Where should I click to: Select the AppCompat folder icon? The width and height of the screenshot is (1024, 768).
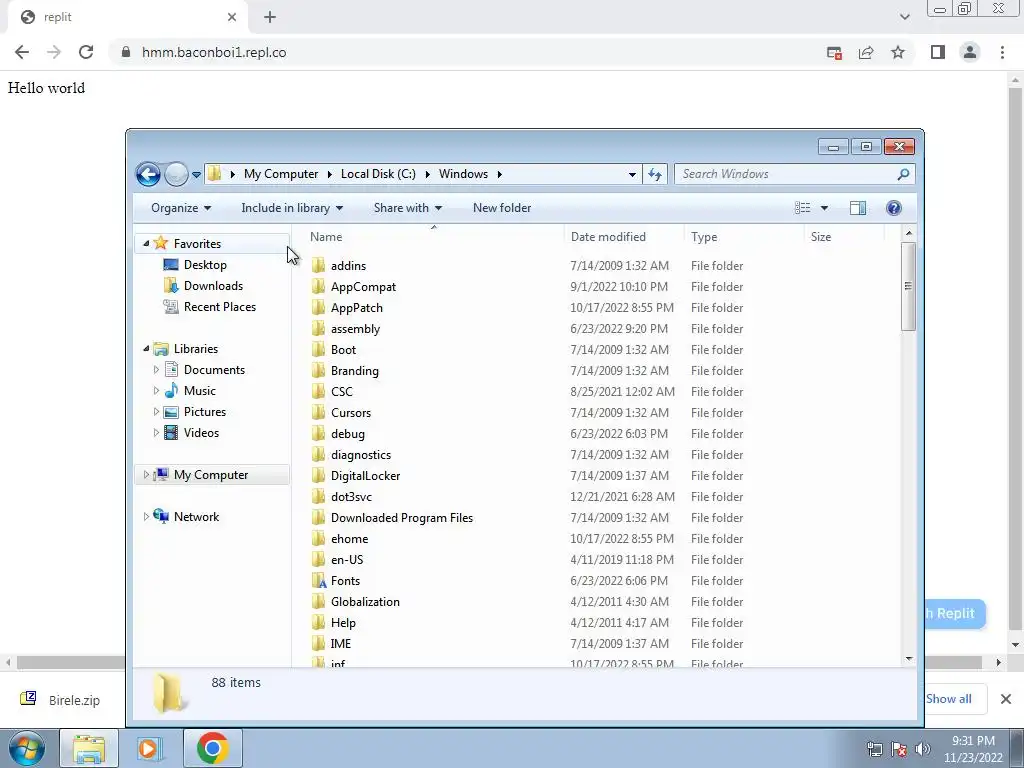(x=318, y=286)
